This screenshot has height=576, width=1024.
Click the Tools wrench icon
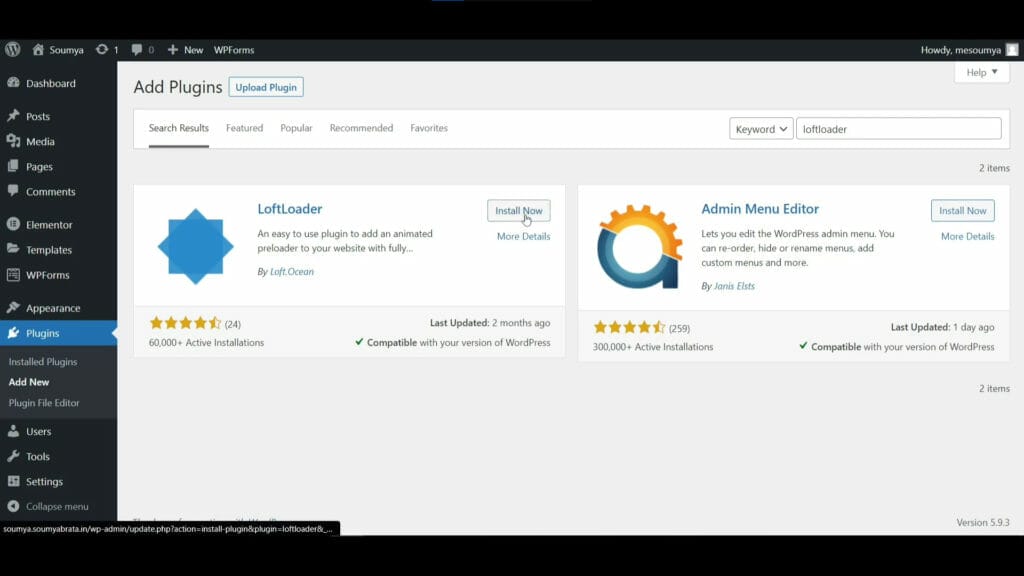coord(14,456)
